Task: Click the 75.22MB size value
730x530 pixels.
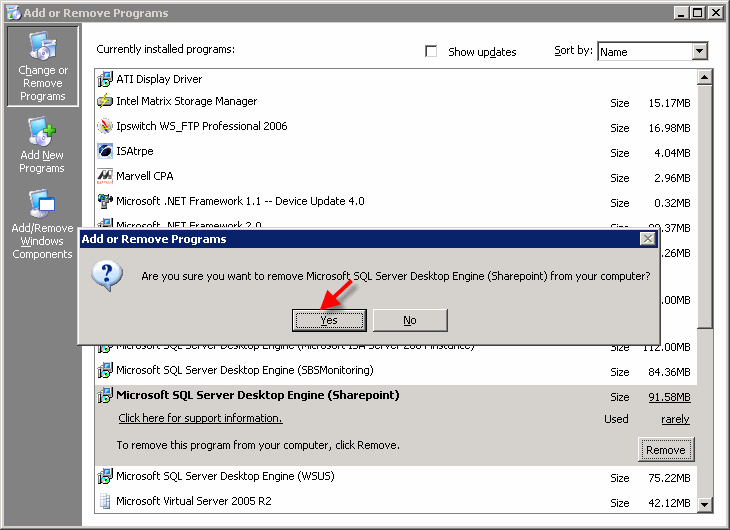Action: coord(669,478)
